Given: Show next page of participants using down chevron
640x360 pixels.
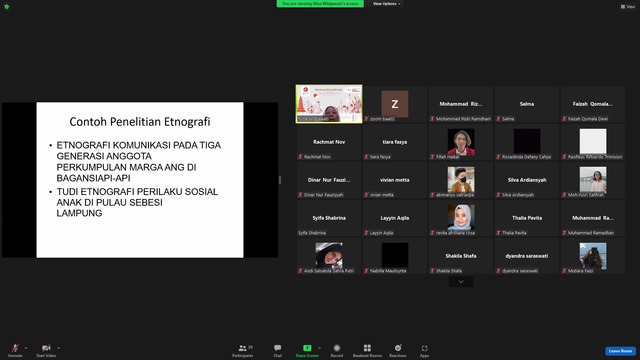Looking at the screenshot, I should 461,282.
